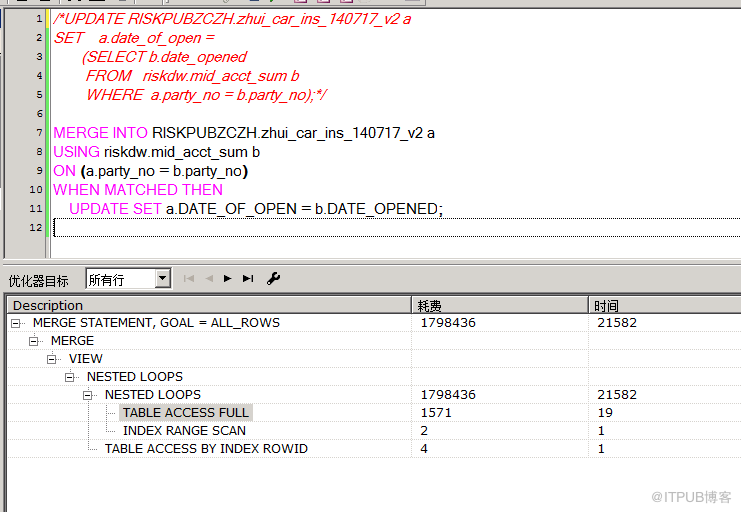The width and height of the screenshot is (741, 512).
Task: Collapse the outer NESTED LOOPS node
Action: click(x=69, y=377)
